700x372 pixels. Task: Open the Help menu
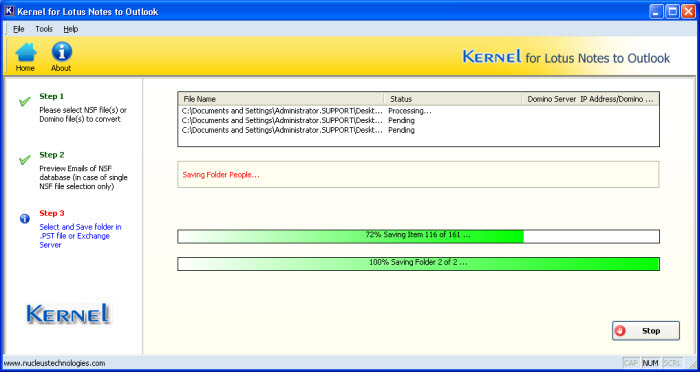(71, 29)
